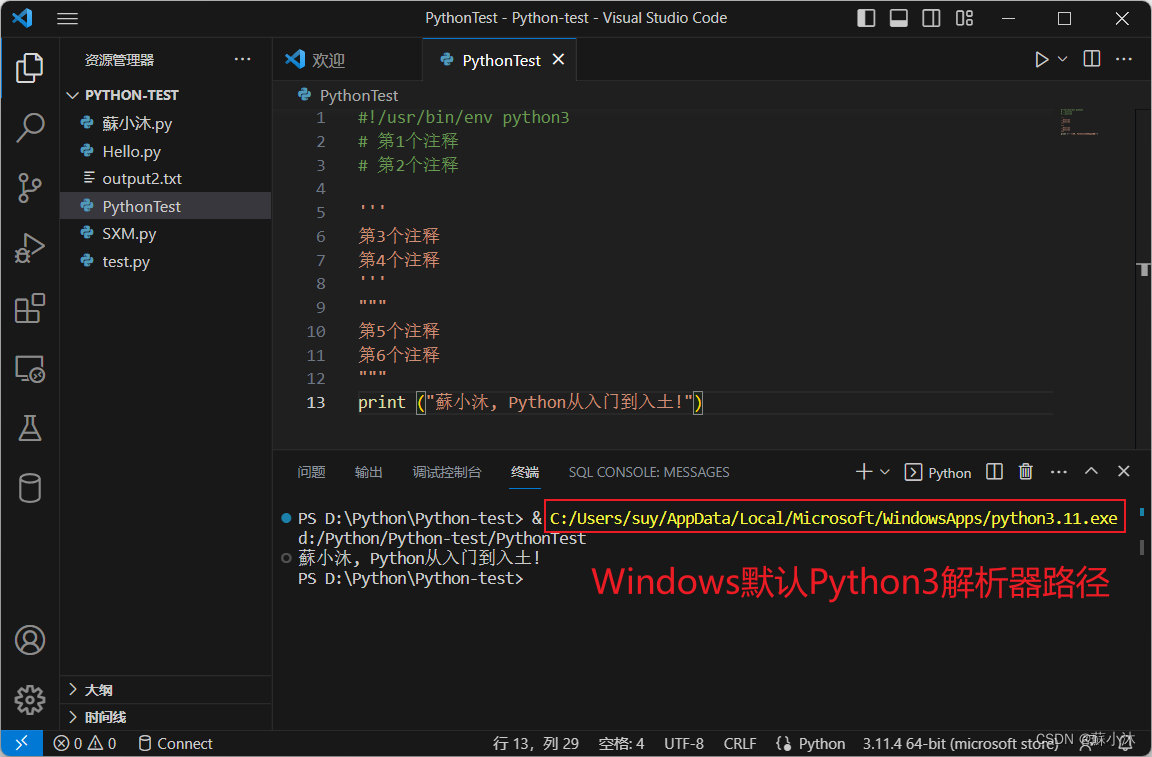Screen dimensions: 1152x757
Task: Open the terminal panel's more actions ellipsis
Action: tap(1059, 472)
